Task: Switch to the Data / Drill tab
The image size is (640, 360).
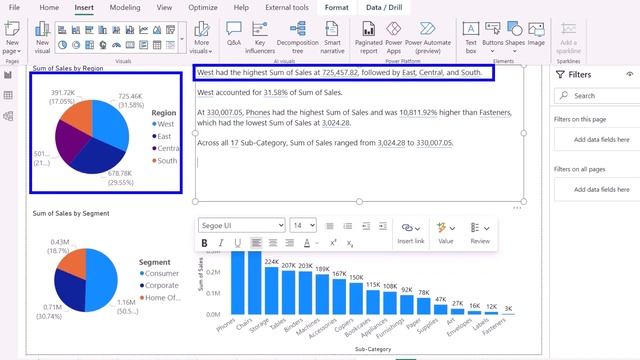Action: pyautogui.click(x=384, y=7)
